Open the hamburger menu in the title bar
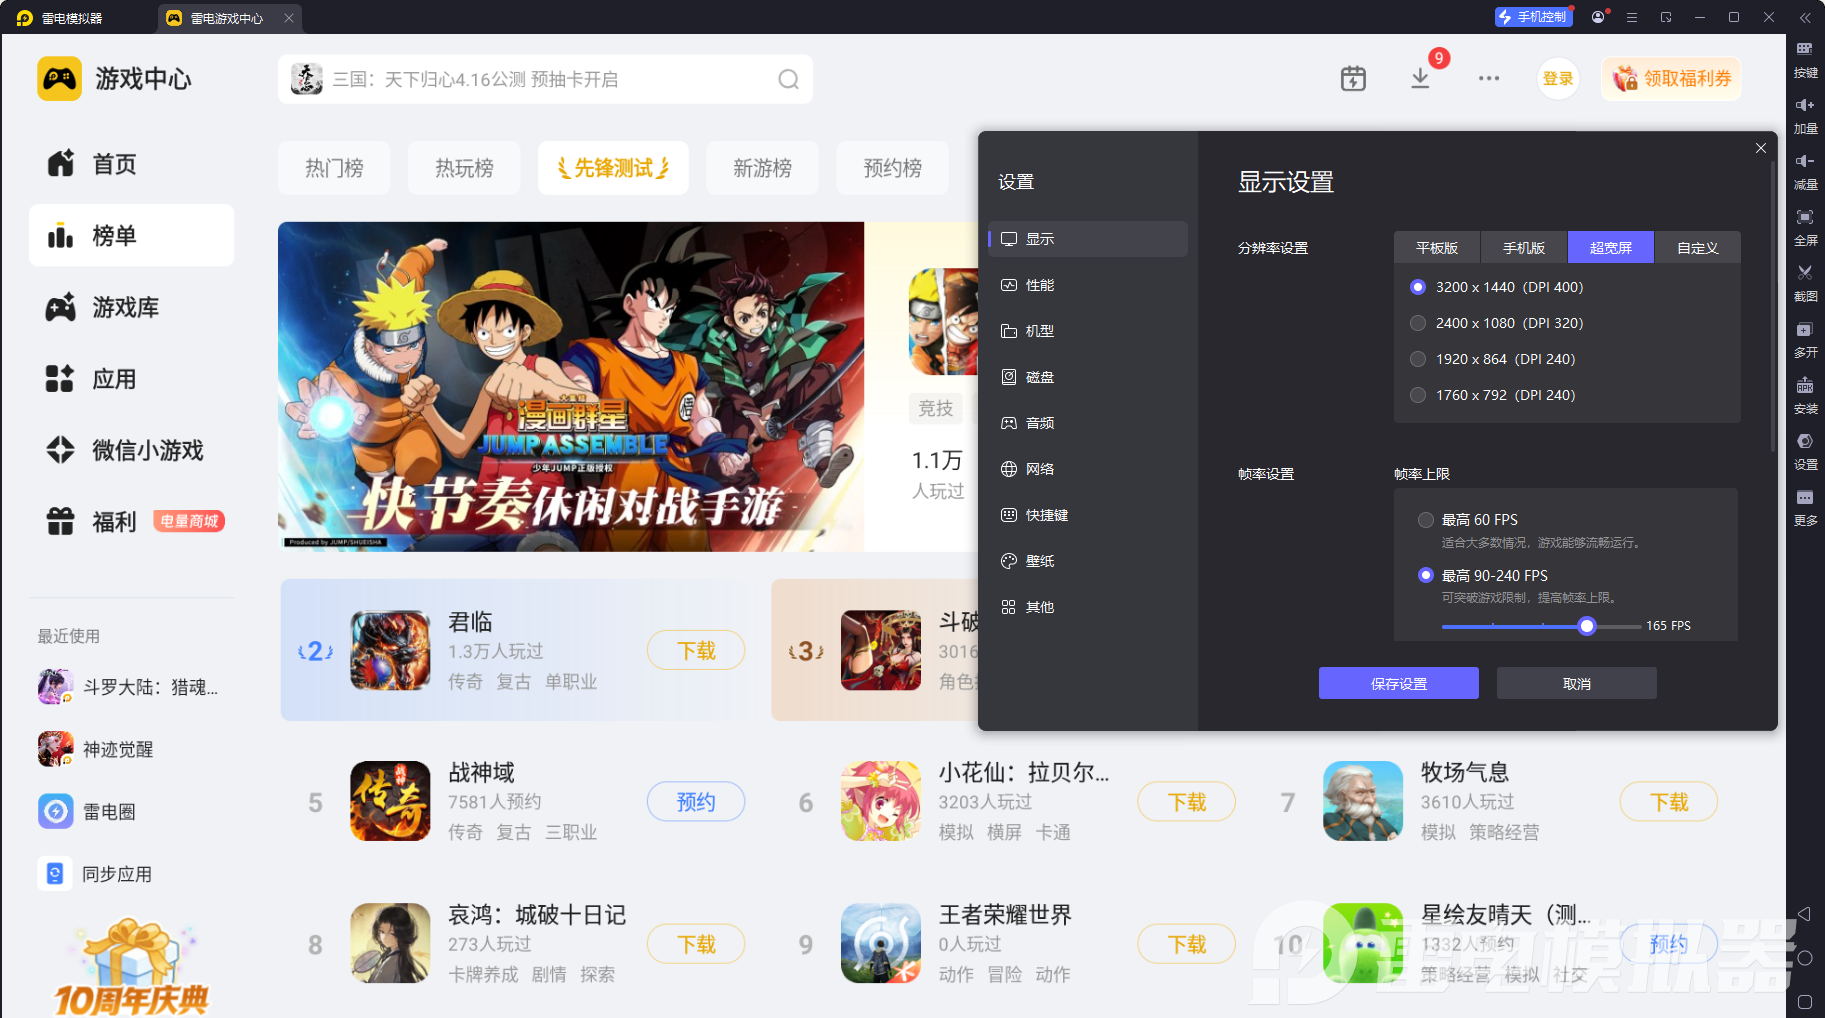This screenshot has height=1018, width=1825. click(1632, 17)
